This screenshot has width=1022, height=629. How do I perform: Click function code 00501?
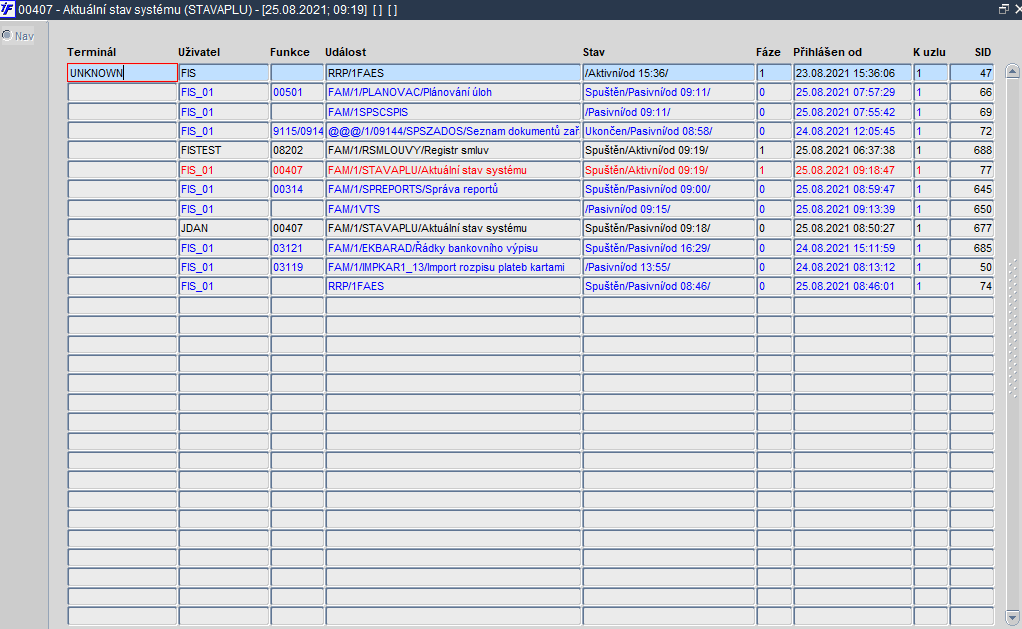(297, 92)
